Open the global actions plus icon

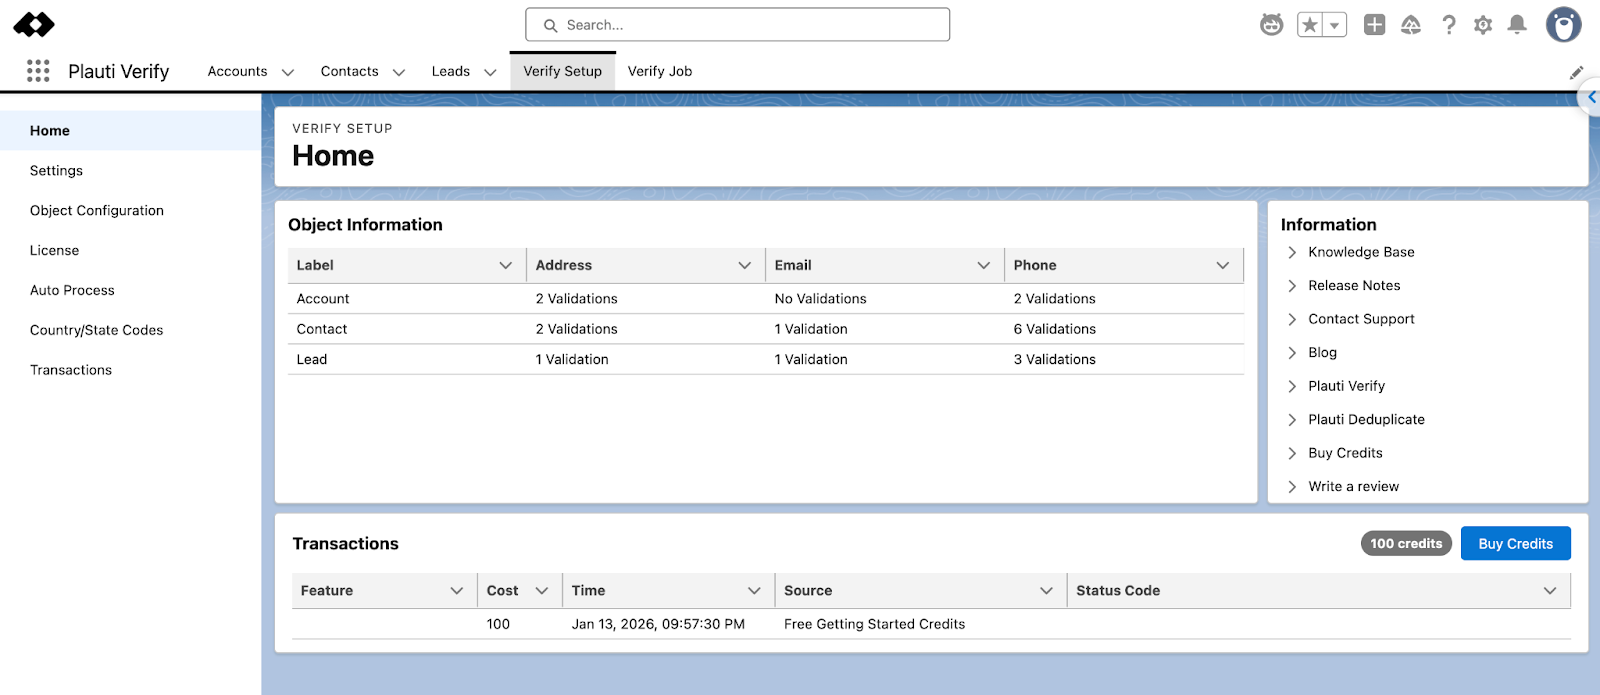coord(1374,25)
